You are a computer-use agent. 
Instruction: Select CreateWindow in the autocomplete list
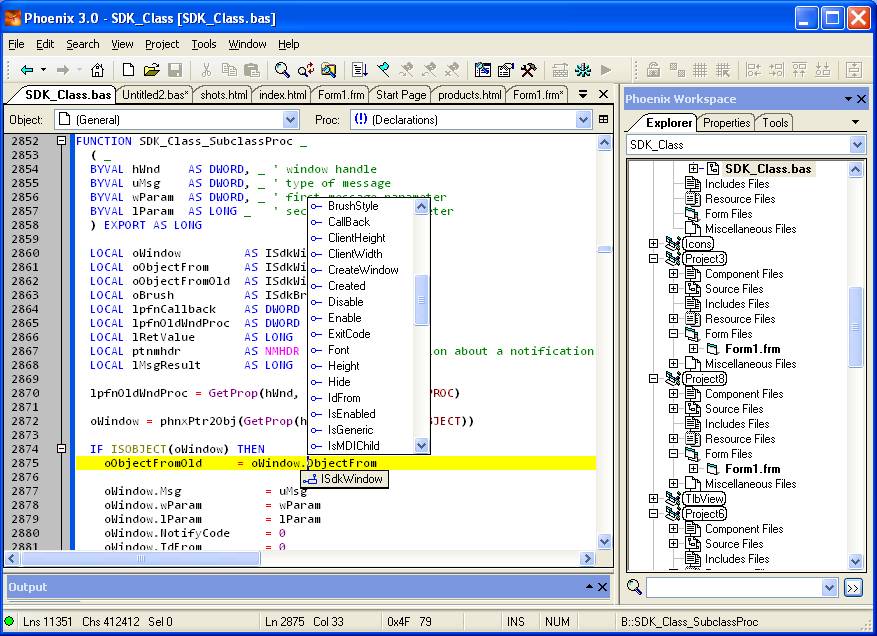click(x=363, y=270)
